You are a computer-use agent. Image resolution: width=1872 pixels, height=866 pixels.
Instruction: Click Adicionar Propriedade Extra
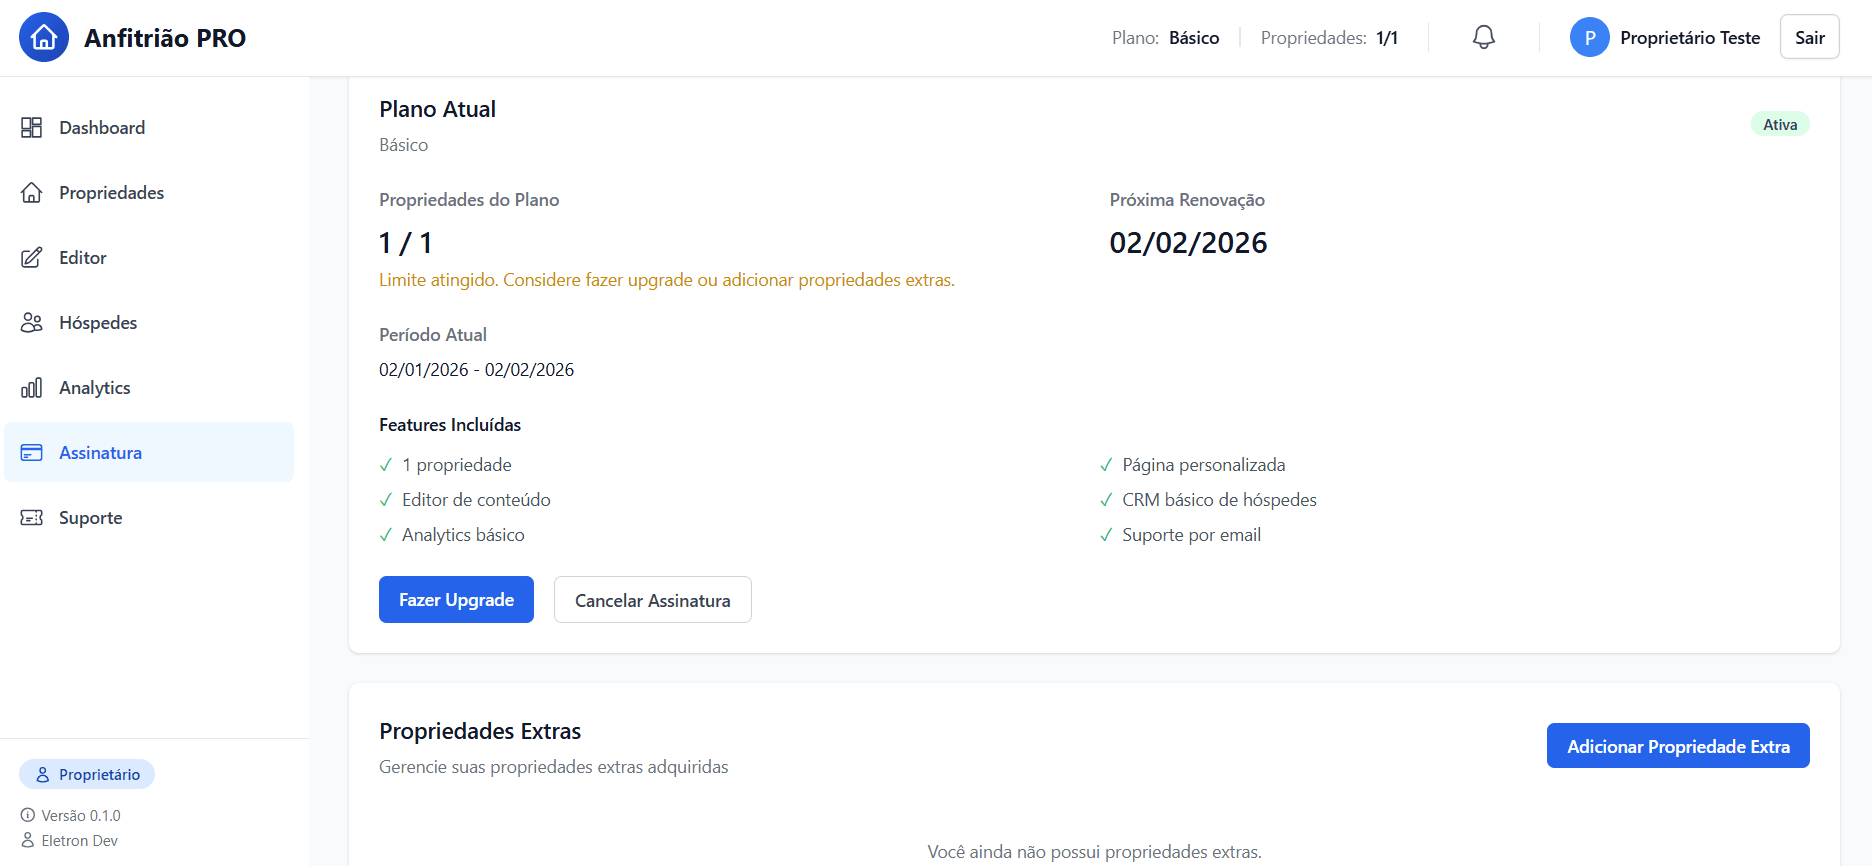point(1677,745)
